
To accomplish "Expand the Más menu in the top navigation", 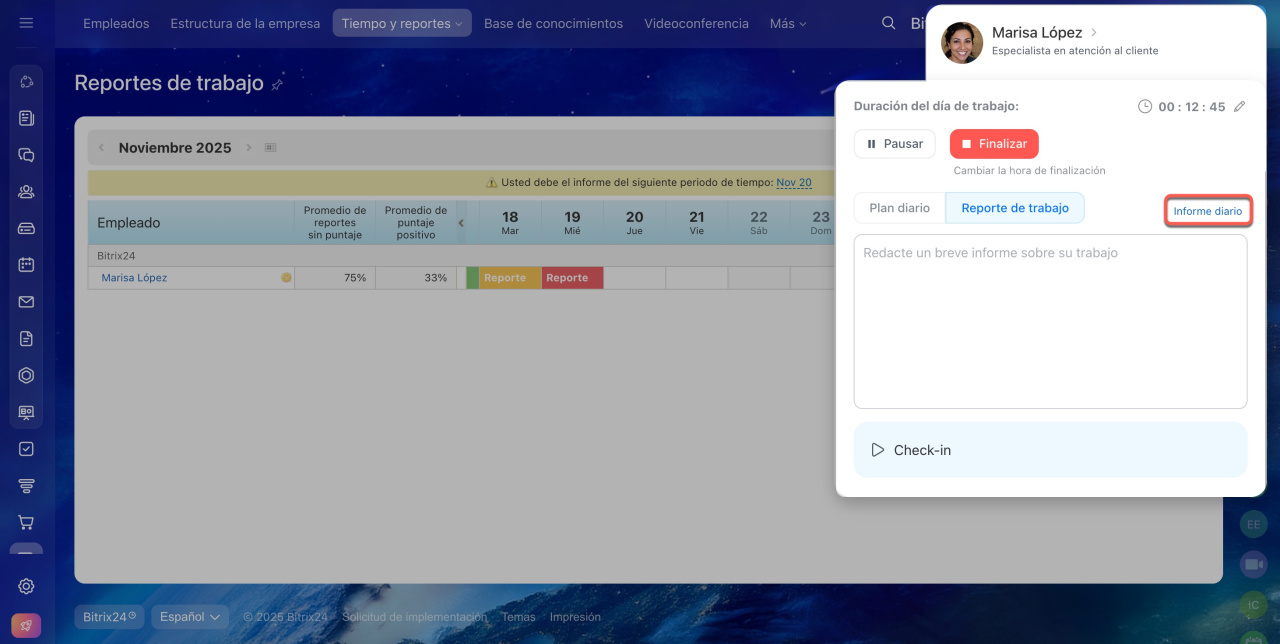I will click(x=787, y=23).
